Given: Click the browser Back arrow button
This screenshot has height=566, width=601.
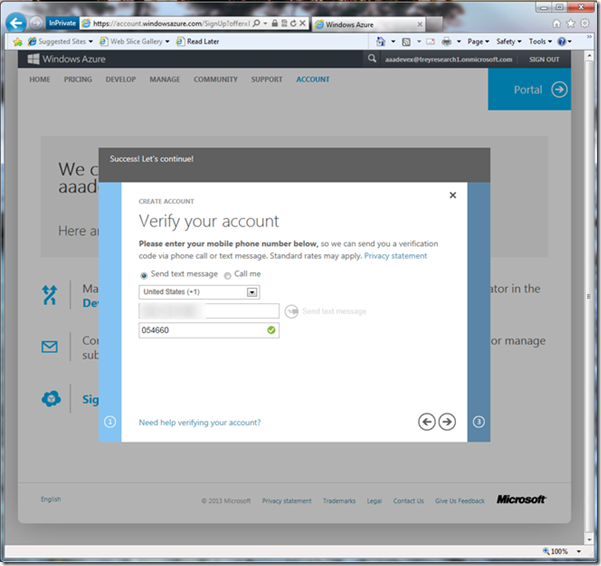Looking at the screenshot, I should pyautogui.click(x=16, y=23).
